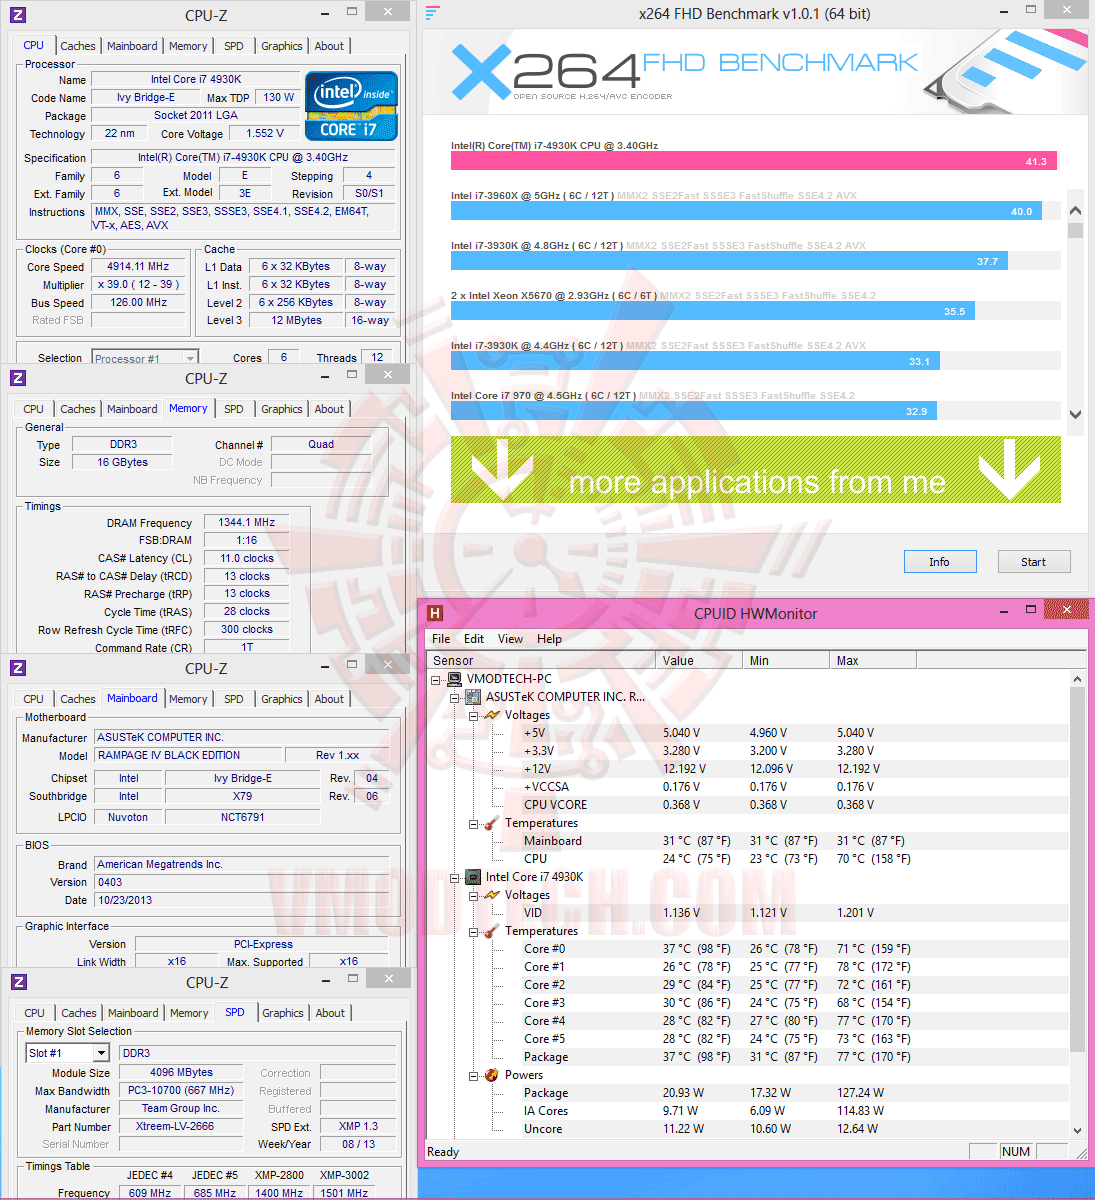Click the Max column header in HWMonitor
1095x1200 pixels.
[x=873, y=660]
